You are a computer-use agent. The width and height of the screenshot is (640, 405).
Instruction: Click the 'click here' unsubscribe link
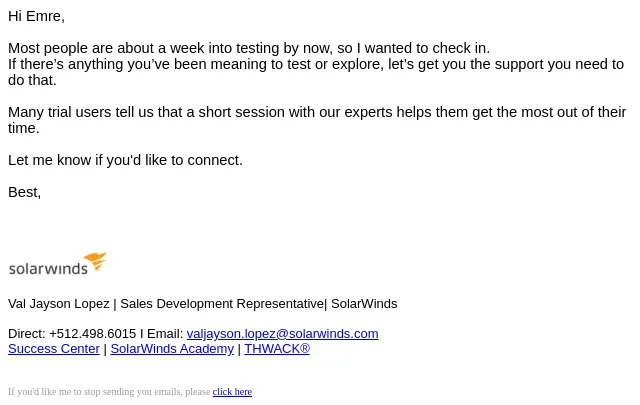(232, 392)
